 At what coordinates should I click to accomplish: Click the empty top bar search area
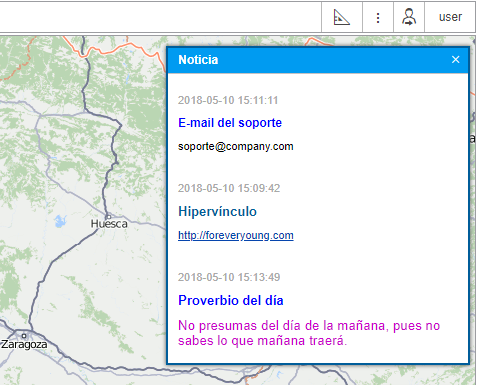click(x=160, y=17)
